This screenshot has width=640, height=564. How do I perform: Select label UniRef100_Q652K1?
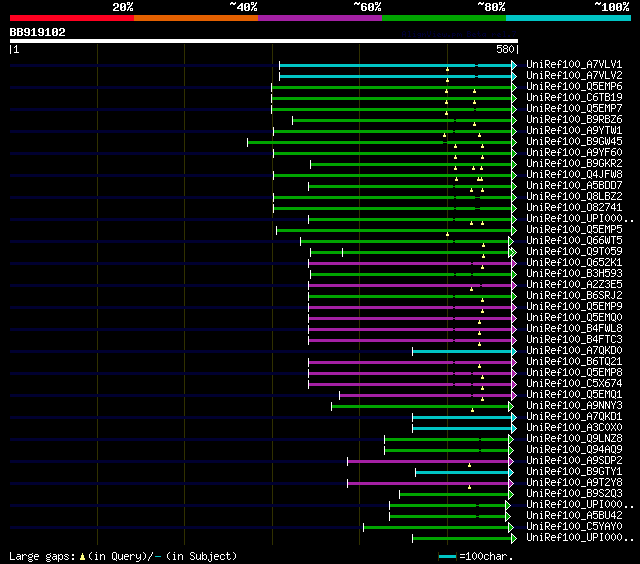(x=574, y=263)
